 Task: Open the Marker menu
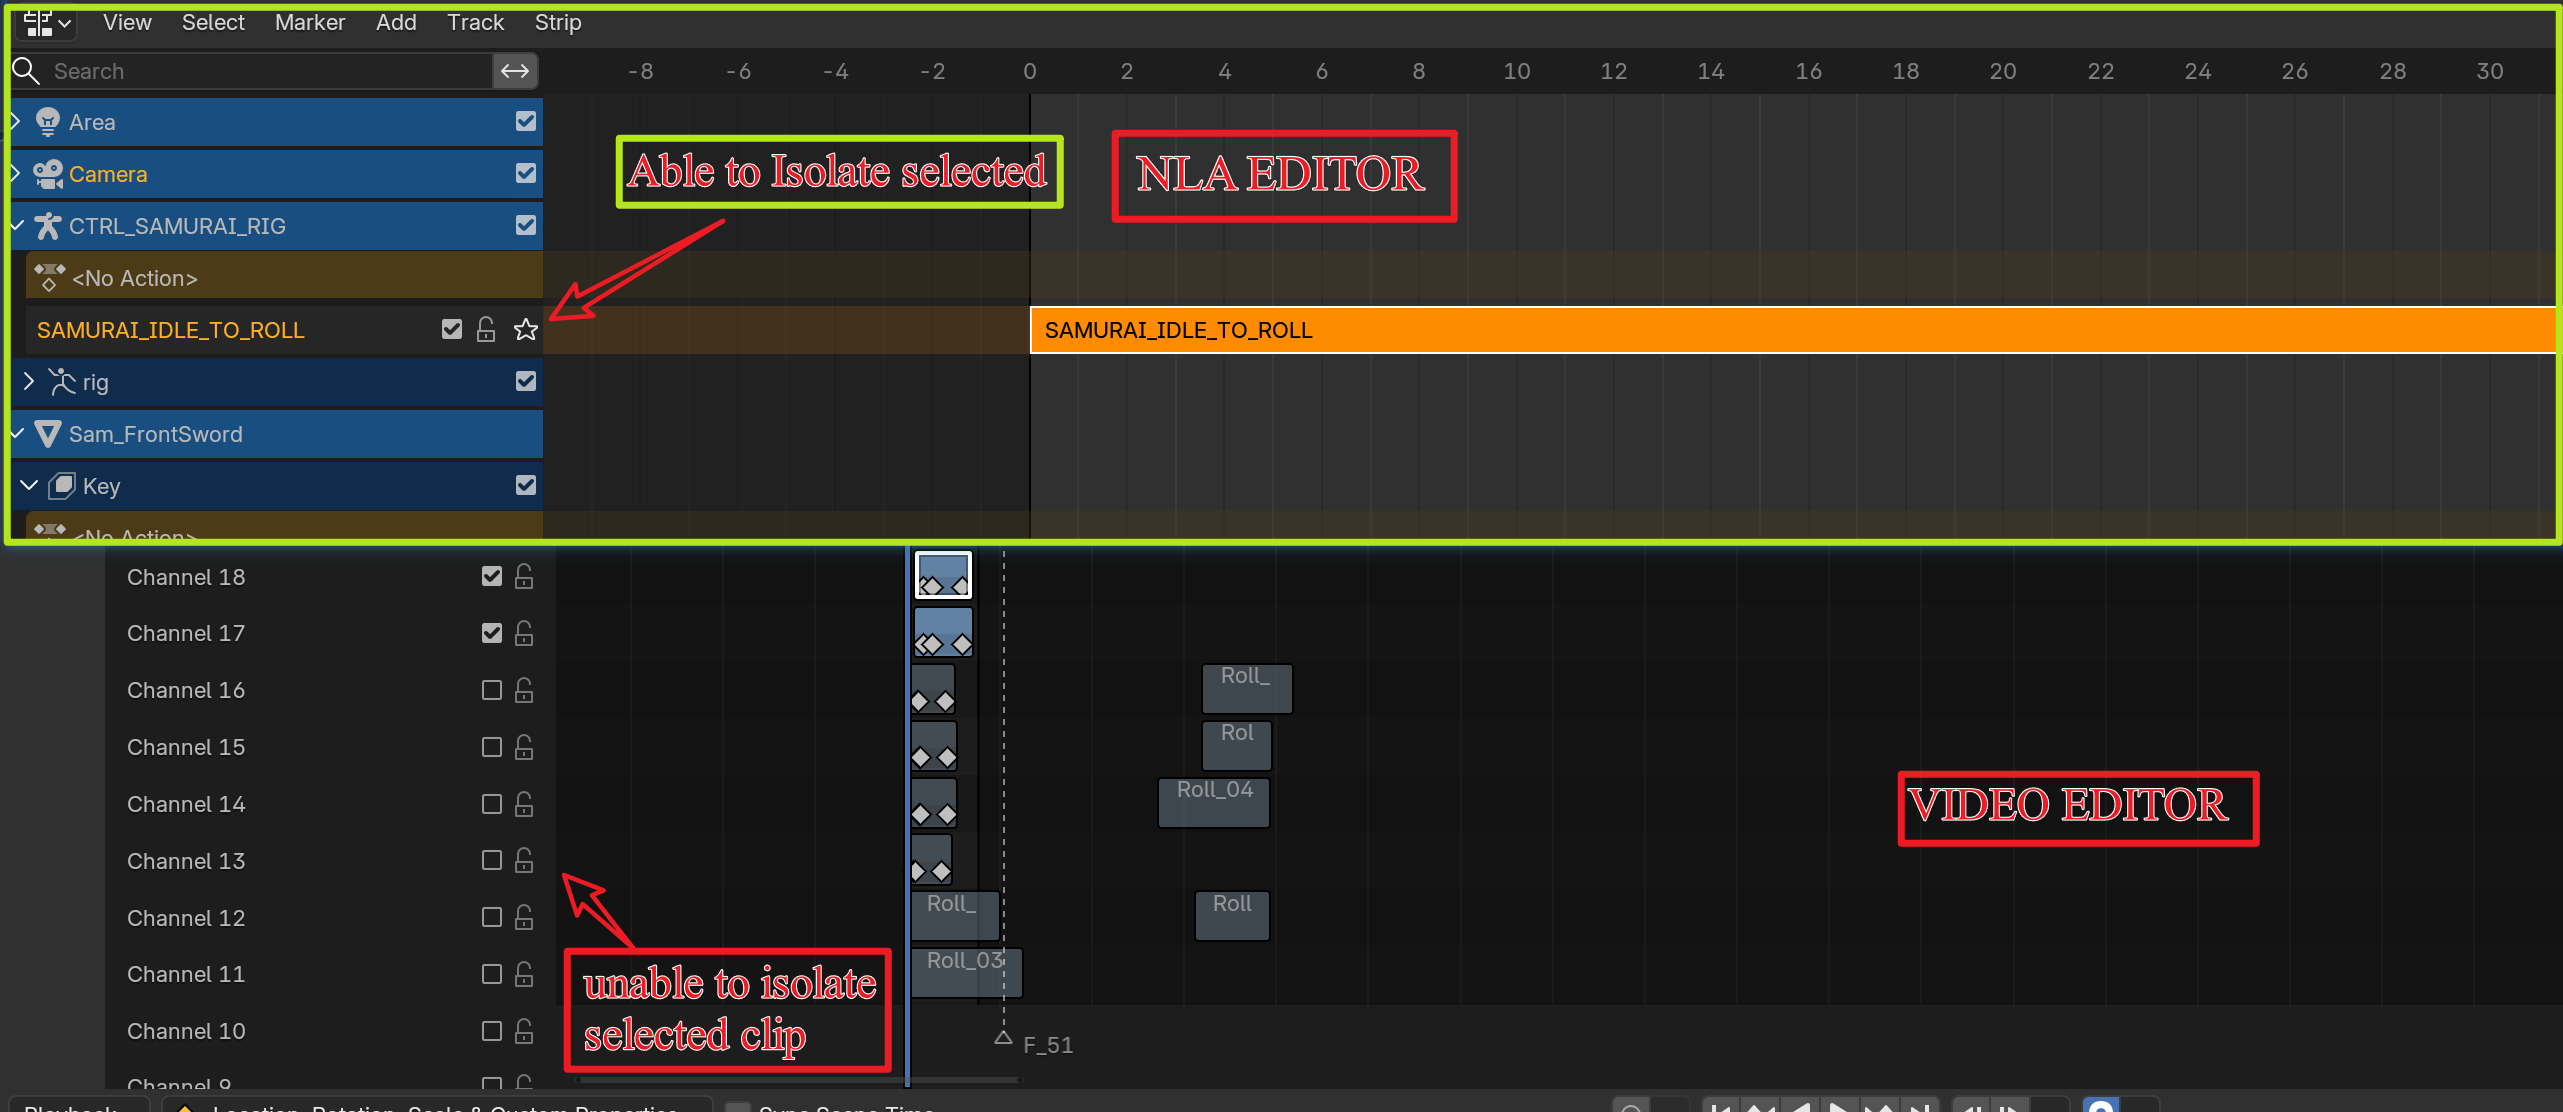(310, 22)
